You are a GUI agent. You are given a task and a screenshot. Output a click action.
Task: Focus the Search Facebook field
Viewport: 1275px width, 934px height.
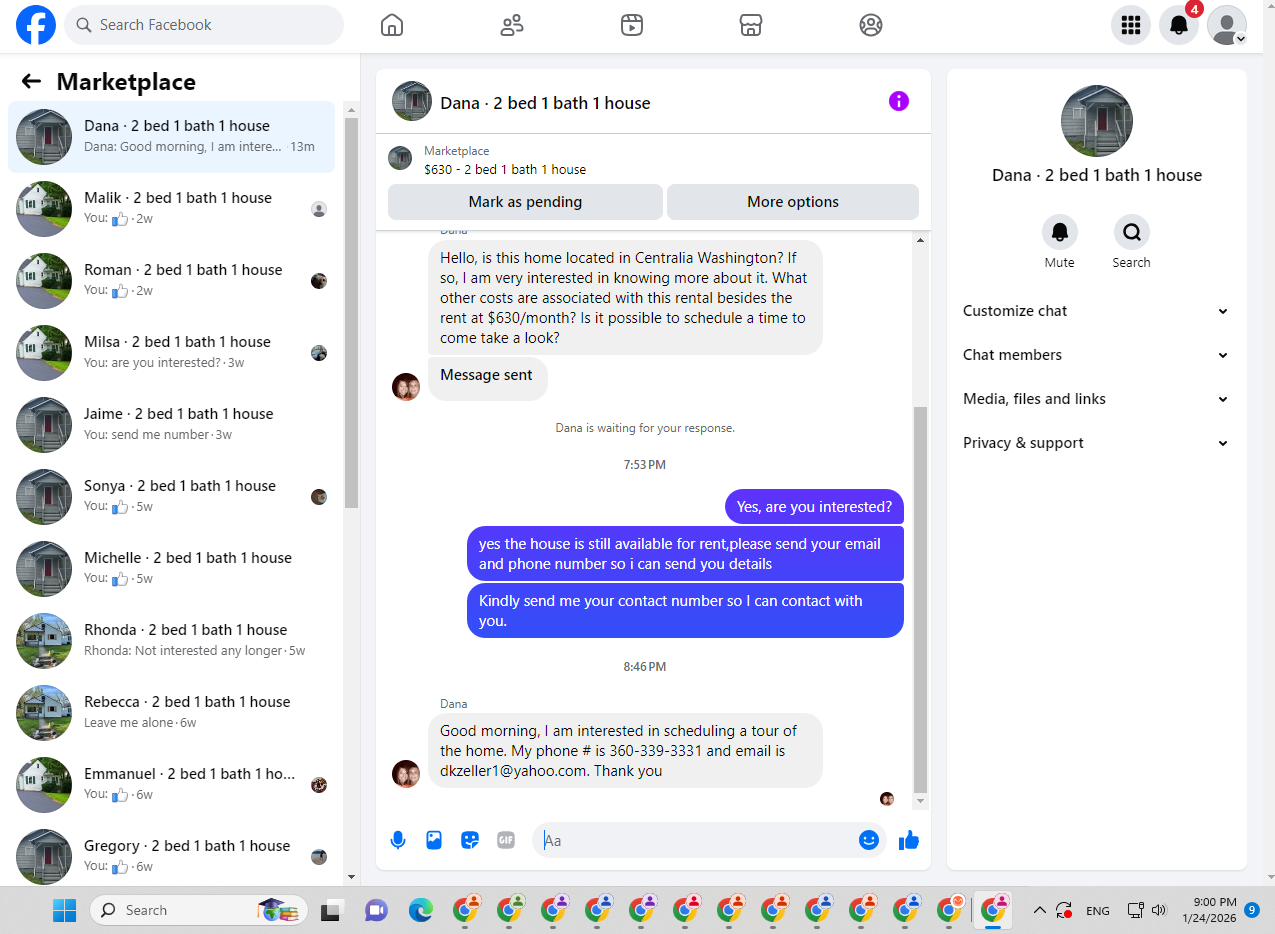pyautogui.click(x=204, y=25)
